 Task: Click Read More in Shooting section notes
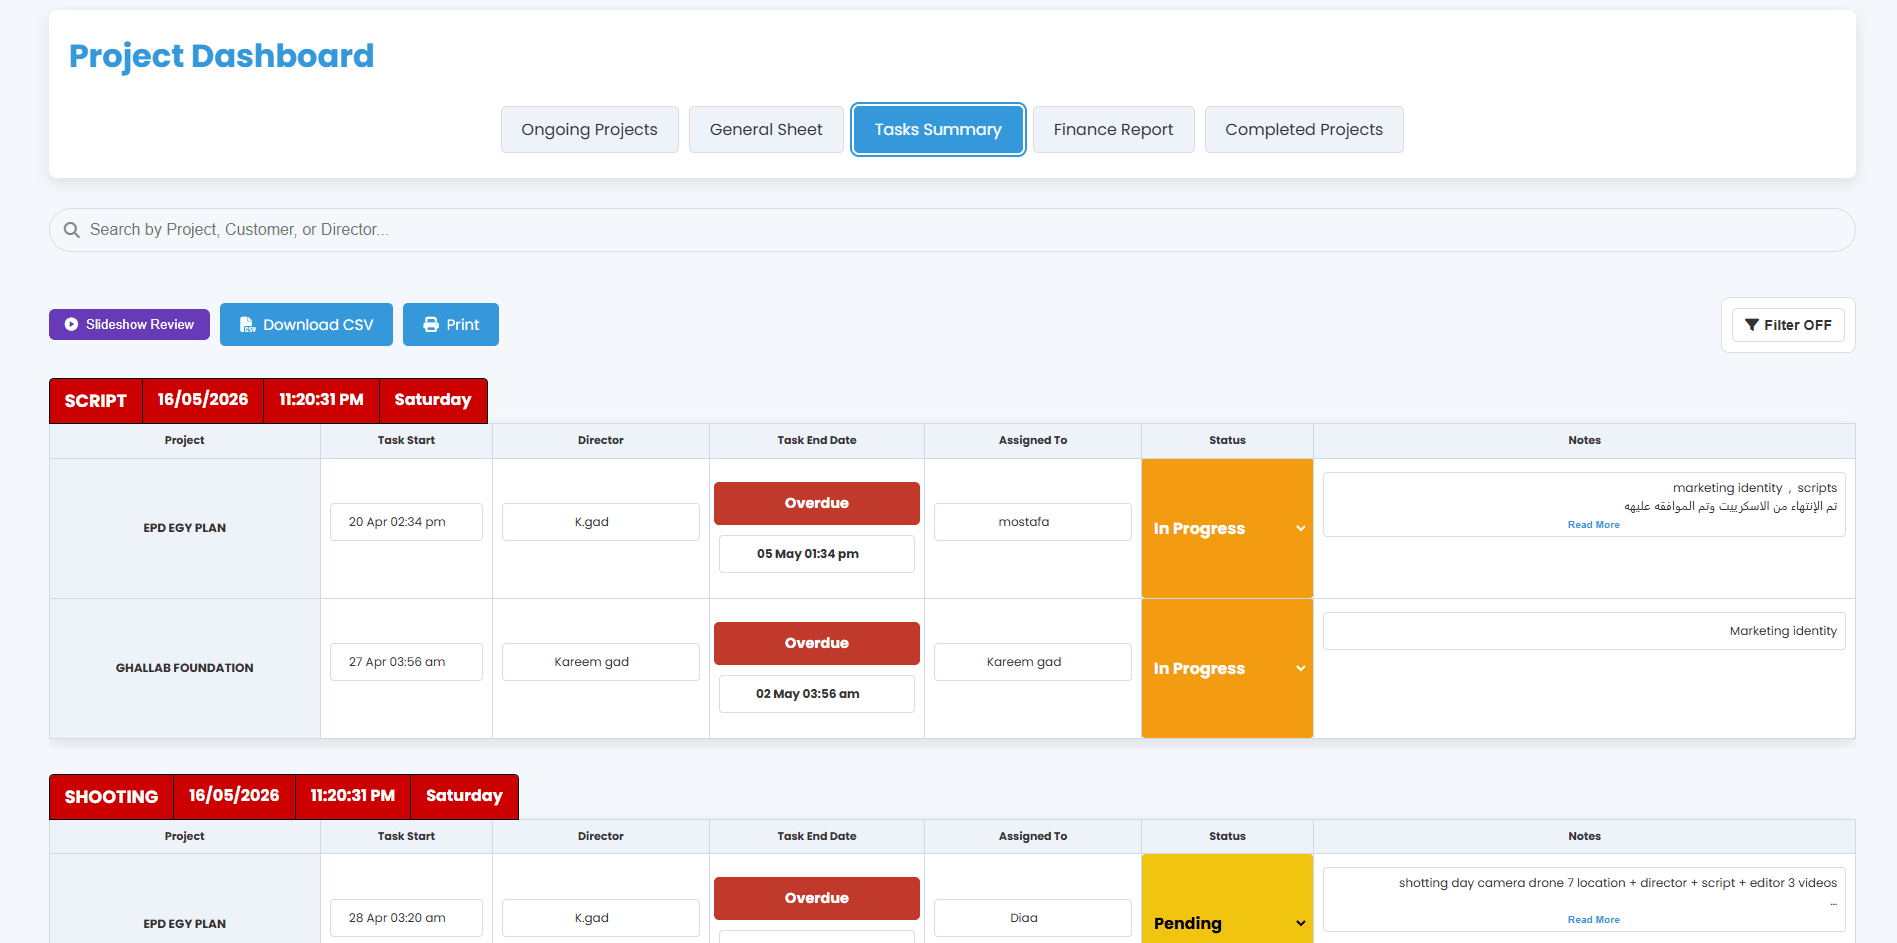pyautogui.click(x=1593, y=920)
